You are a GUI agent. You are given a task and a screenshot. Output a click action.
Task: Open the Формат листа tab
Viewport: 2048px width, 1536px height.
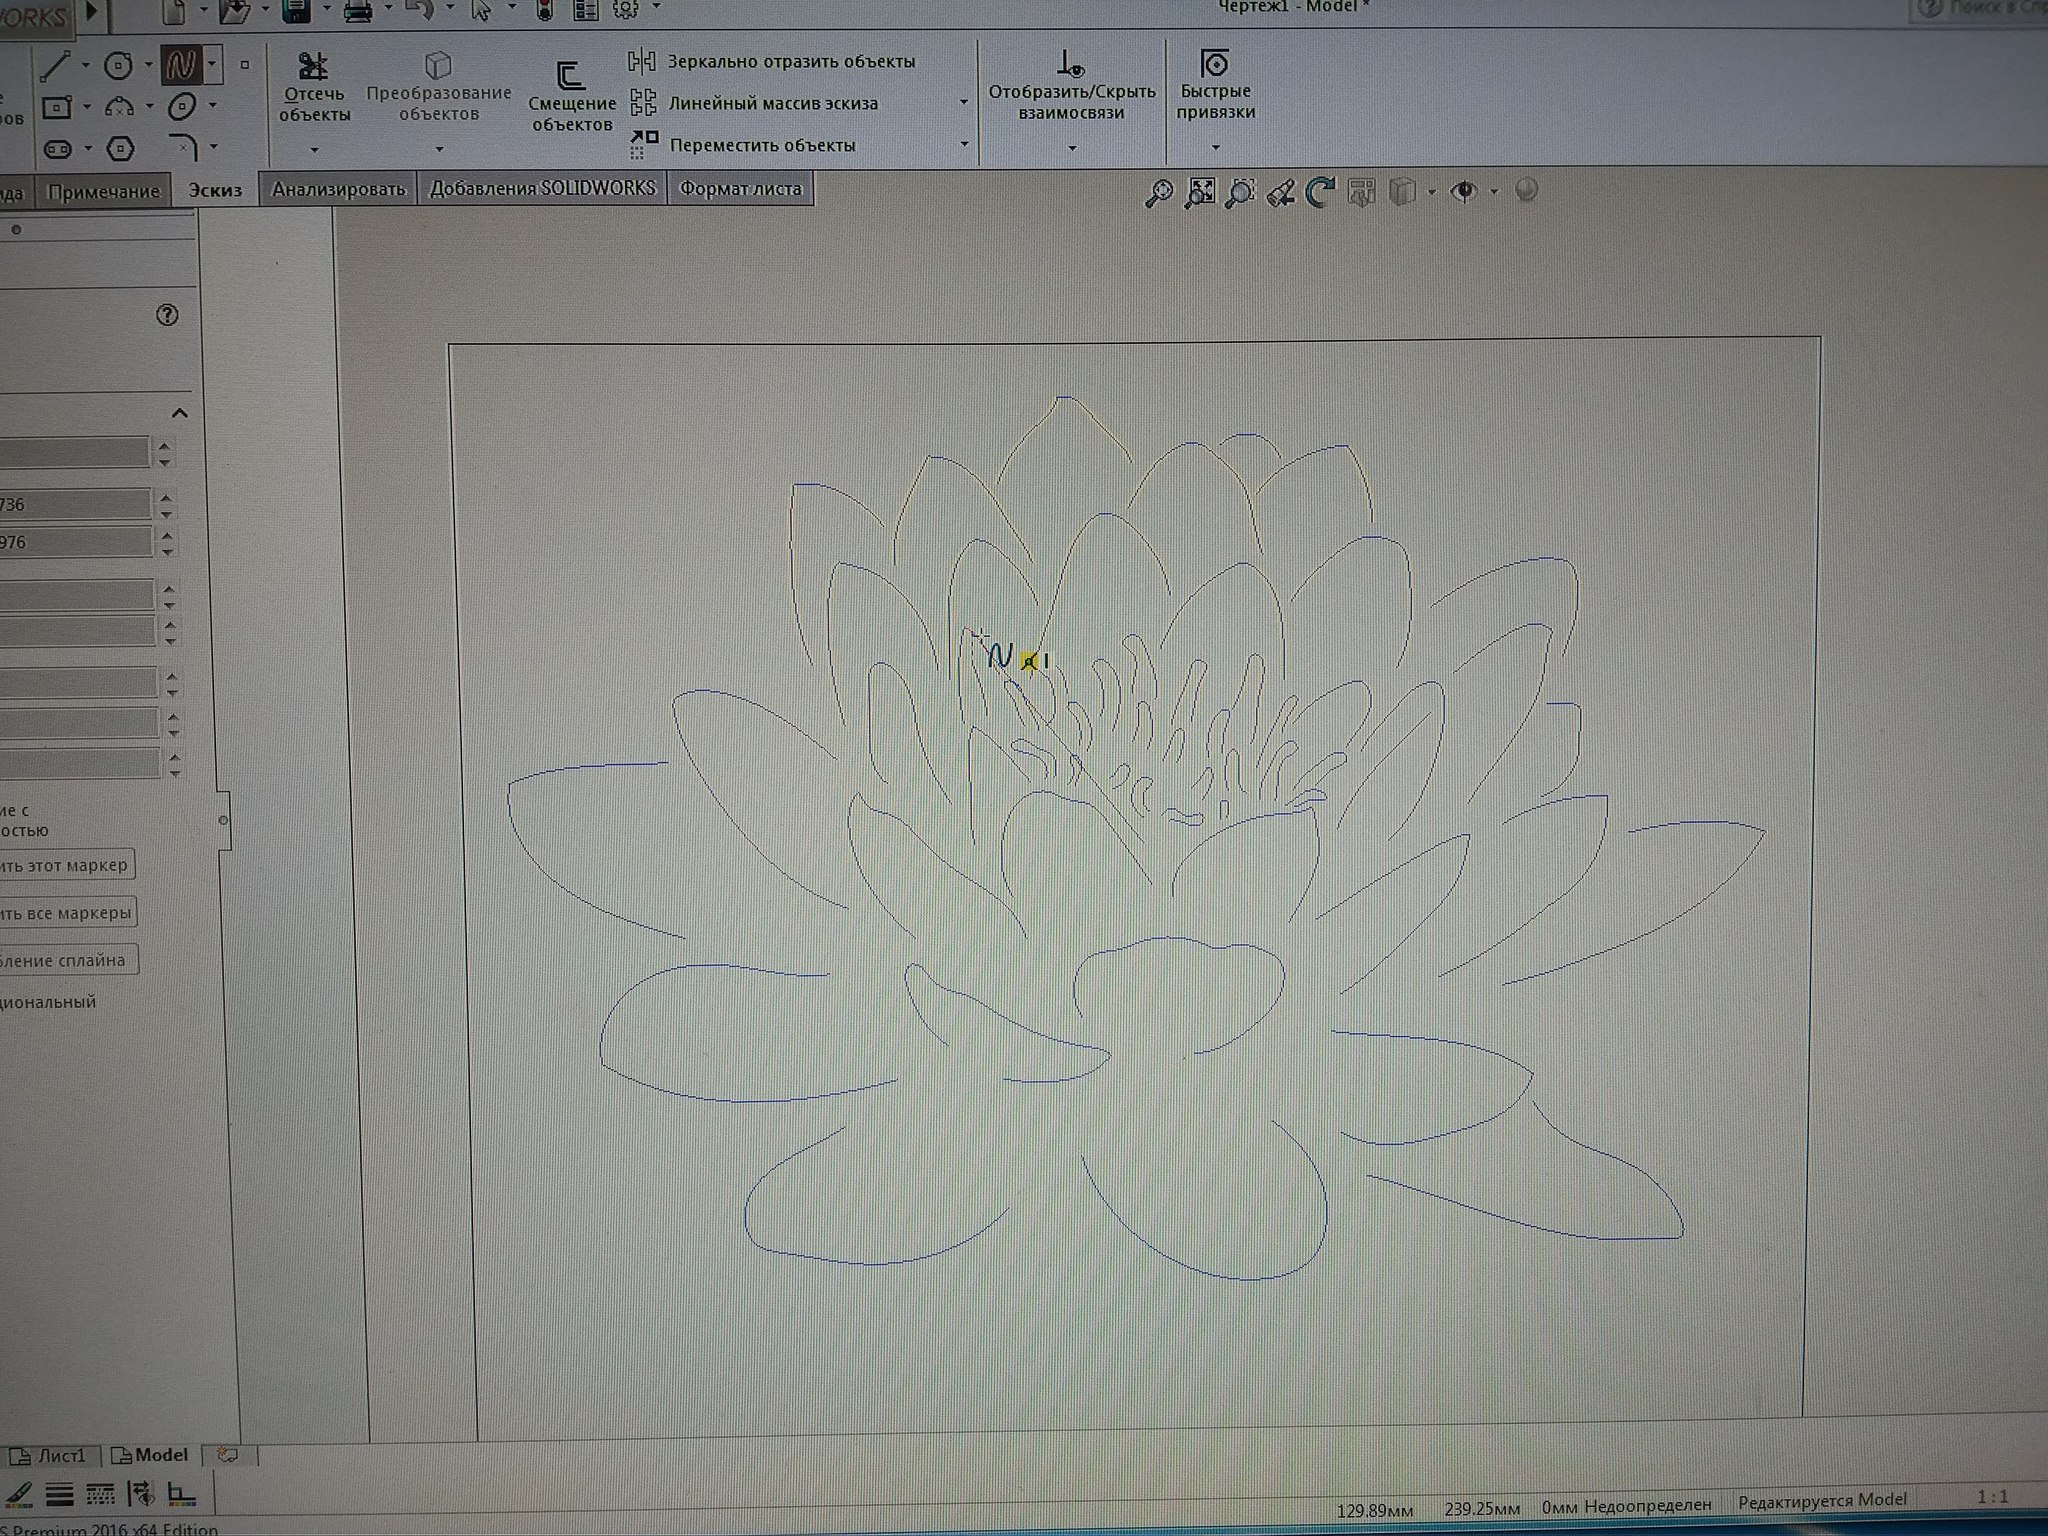(x=740, y=189)
